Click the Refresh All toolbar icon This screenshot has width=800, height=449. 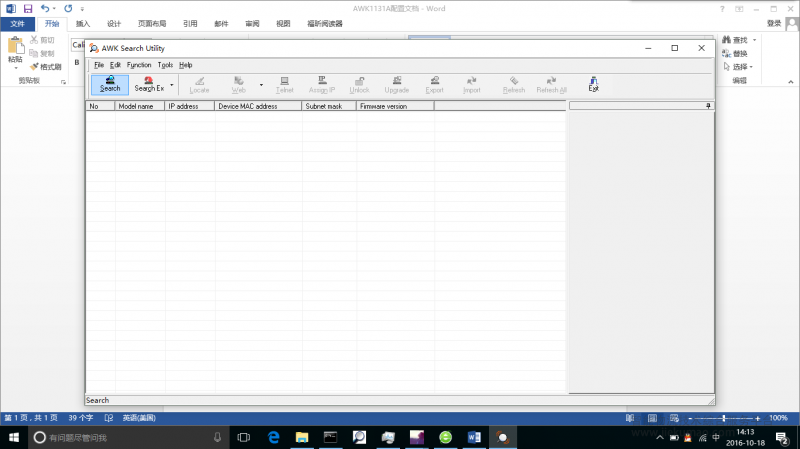552,85
